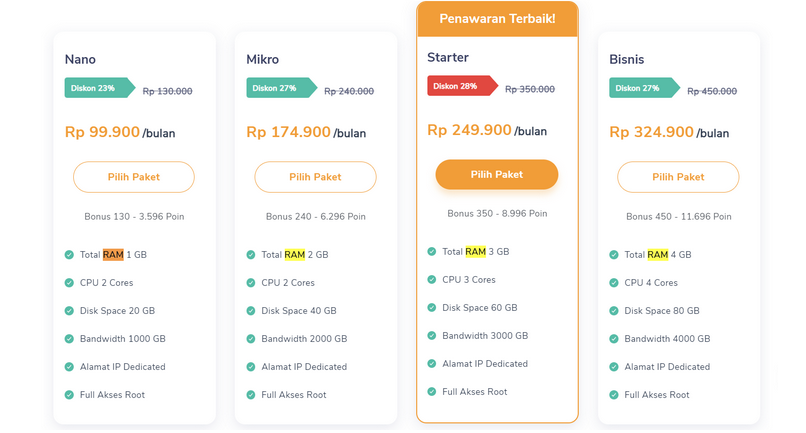Choose the Starter plan's orange Pilih Paket button
Viewport: 806px width, 433px height.
pos(496,174)
